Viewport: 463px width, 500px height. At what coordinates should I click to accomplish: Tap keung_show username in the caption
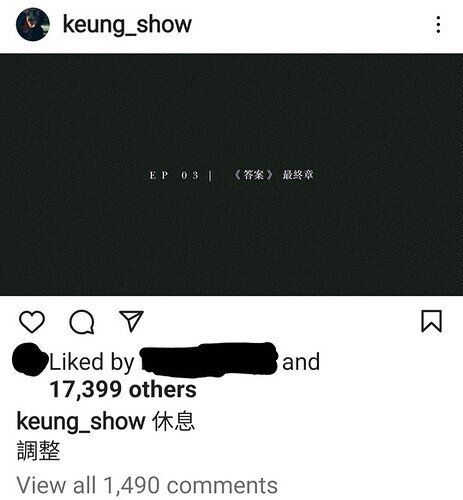coord(81,421)
